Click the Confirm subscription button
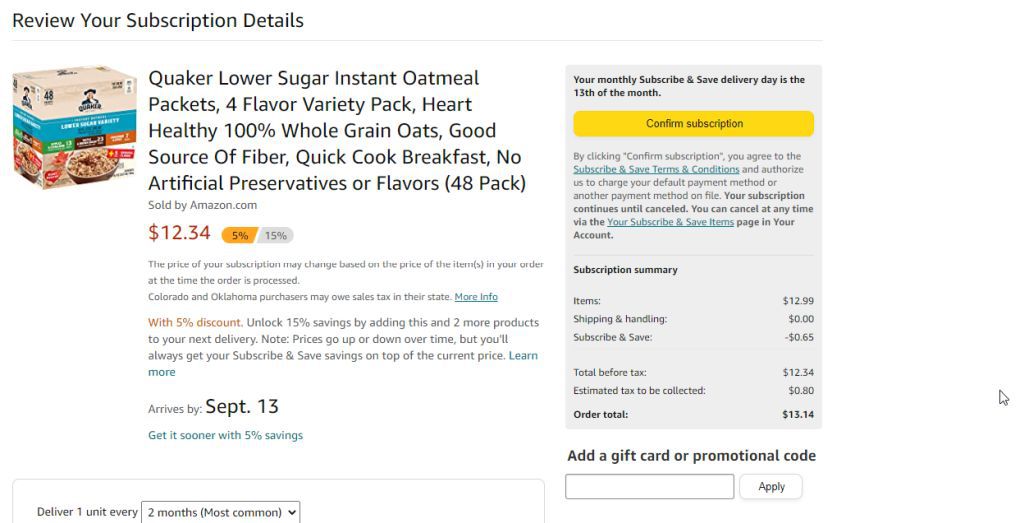Screen dimensions: 1024x523 tap(694, 123)
